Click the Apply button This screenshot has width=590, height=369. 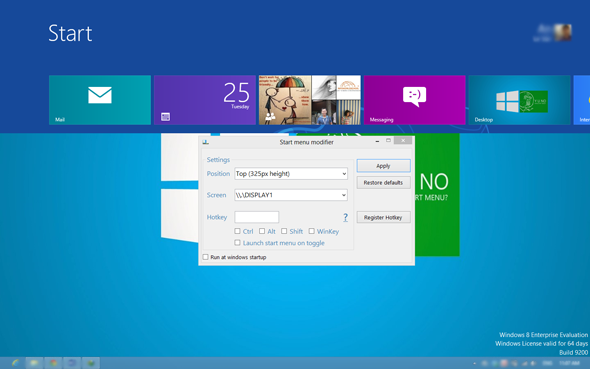click(383, 166)
